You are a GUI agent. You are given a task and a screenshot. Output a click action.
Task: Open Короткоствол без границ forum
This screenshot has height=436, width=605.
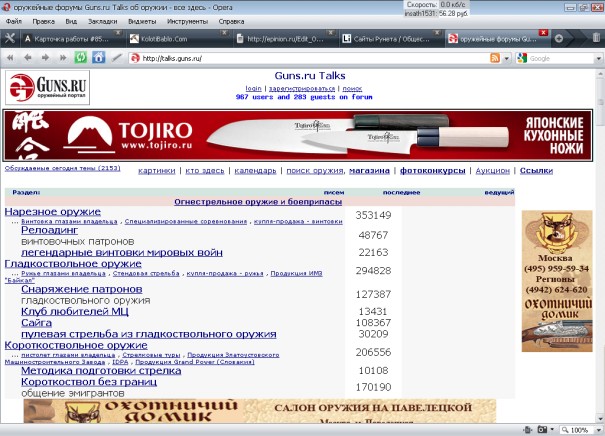pyautogui.click(x=89, y=382)
